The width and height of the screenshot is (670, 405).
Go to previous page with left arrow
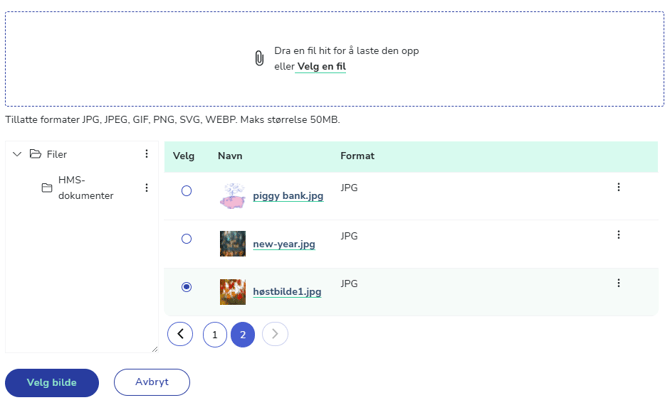[180, 334]
